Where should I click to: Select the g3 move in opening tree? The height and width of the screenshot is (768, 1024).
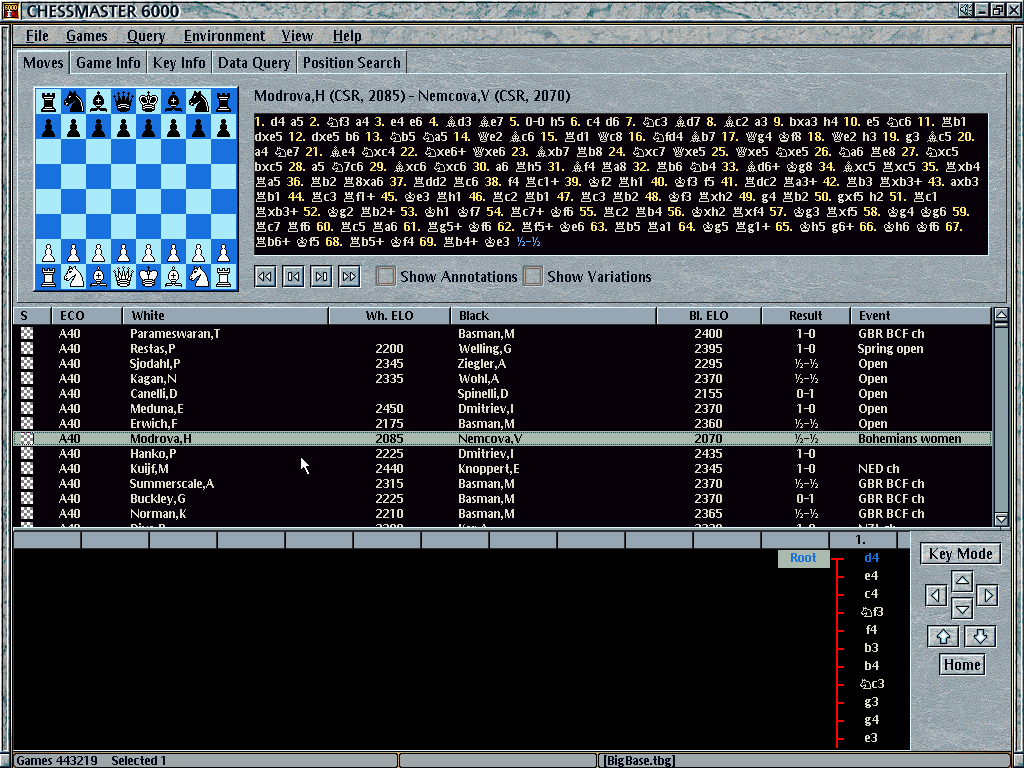[x=871, y=702]
